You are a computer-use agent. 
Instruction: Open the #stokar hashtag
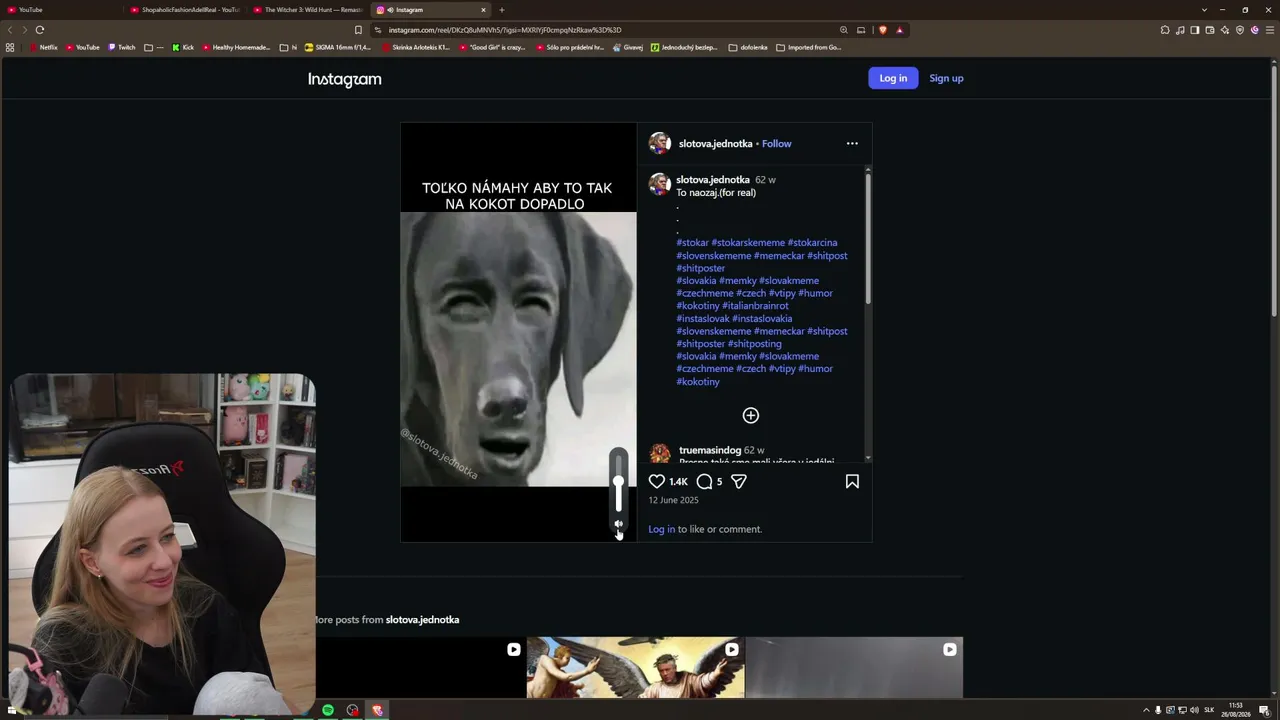[x=692, y=242]
